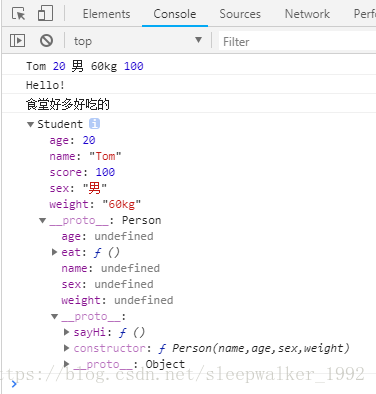Click the 'age: undefined' prototype property
Image resolution: width=376 pixels, height=394 pixels.
(107, 236)
